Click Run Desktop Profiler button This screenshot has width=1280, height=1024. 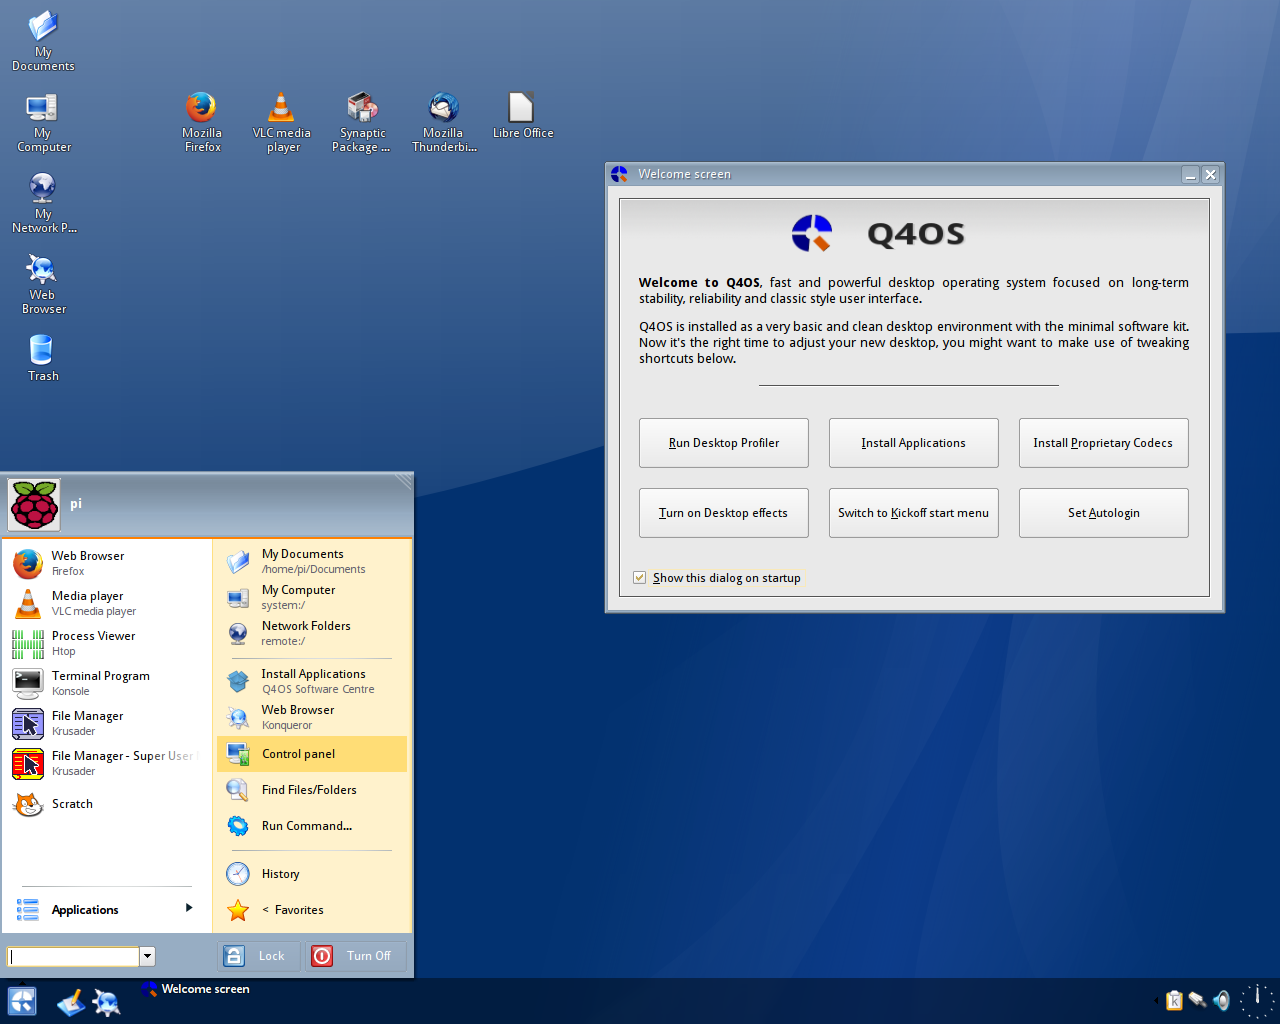coord(724,443)
